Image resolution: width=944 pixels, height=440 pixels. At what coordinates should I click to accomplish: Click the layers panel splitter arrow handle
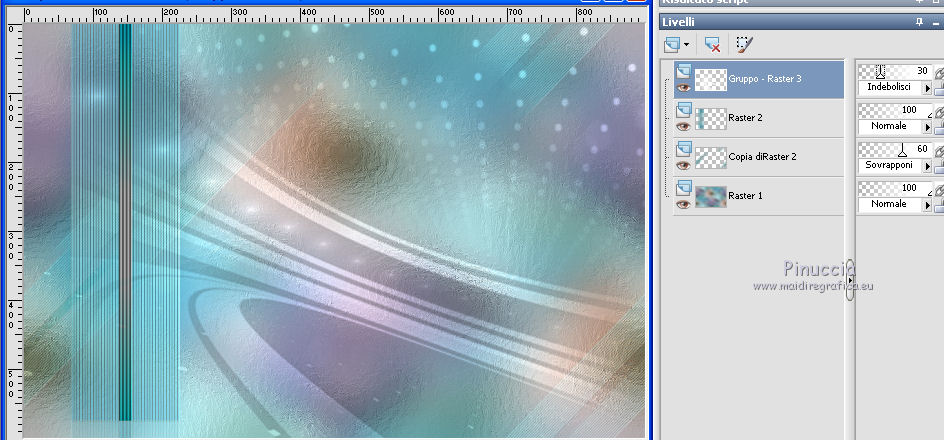point(850,280)
